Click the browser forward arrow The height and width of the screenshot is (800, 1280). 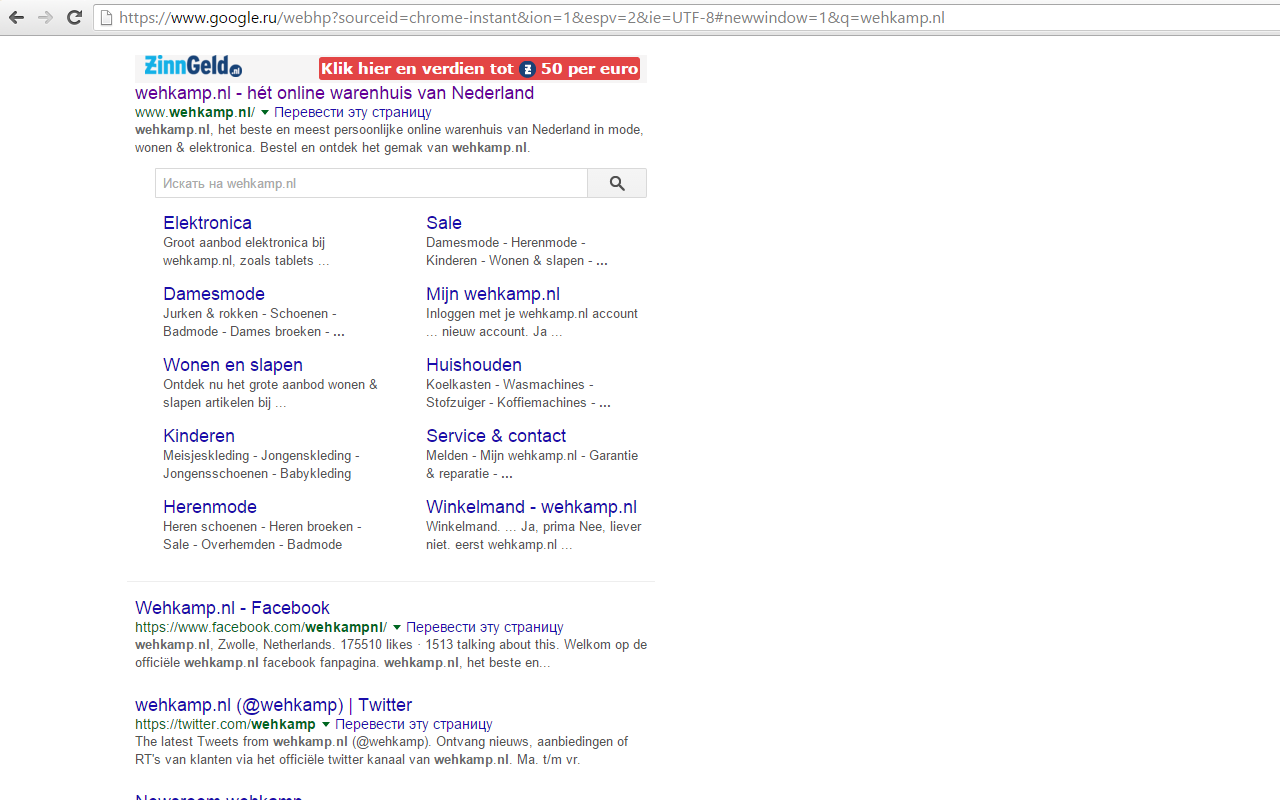coord(45,17)
